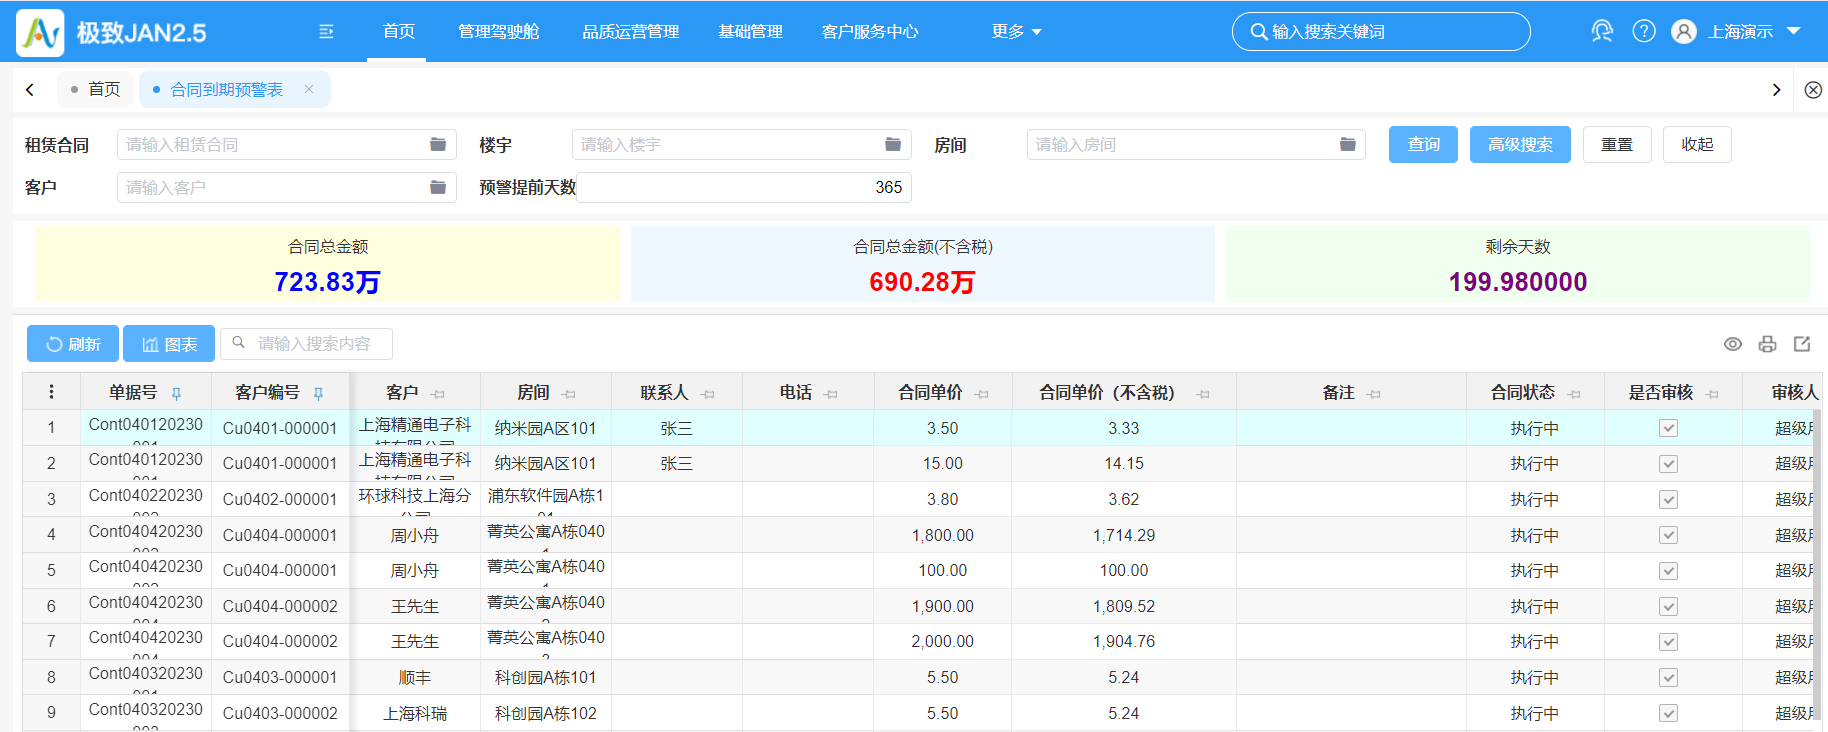Open the customer service headset icon
Viewport: 1828px width, 732px height.
[x=1602, y=31]
